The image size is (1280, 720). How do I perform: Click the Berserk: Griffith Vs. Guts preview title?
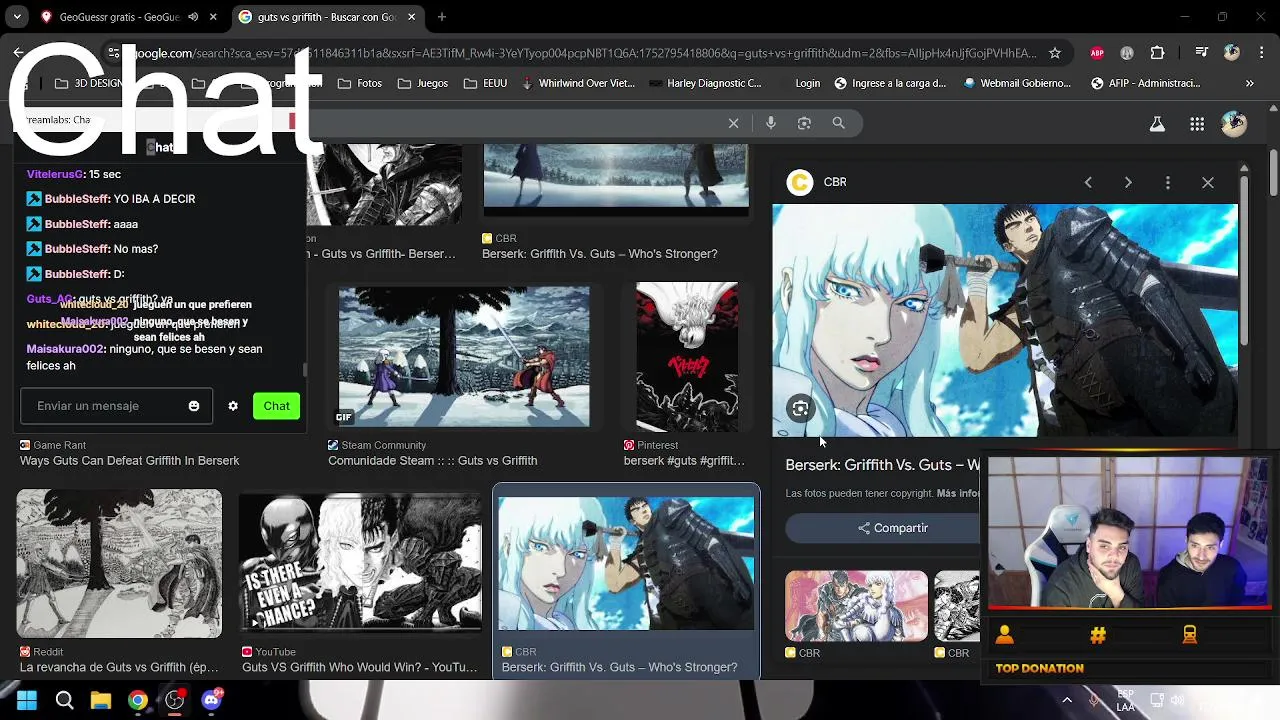[883, 465]
